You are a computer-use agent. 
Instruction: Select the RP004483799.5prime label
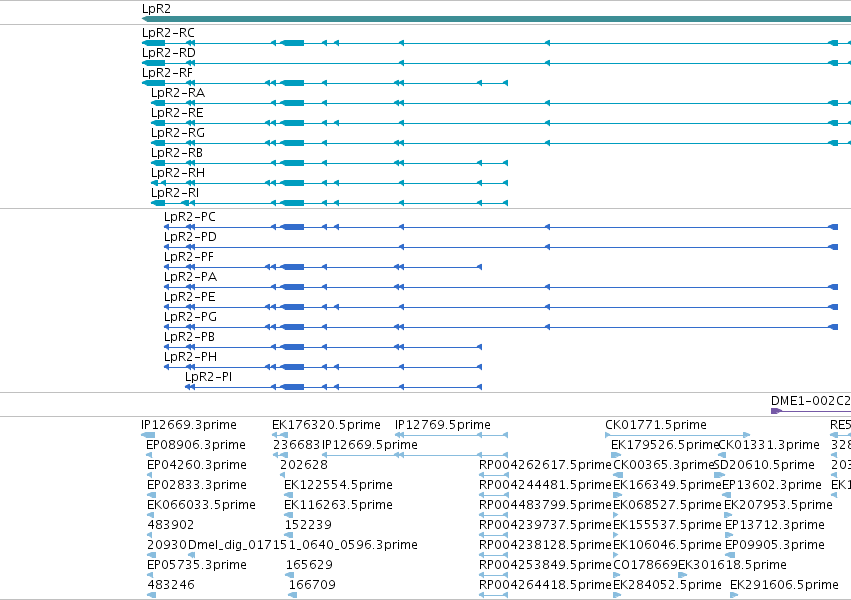(x=545, y=505)
